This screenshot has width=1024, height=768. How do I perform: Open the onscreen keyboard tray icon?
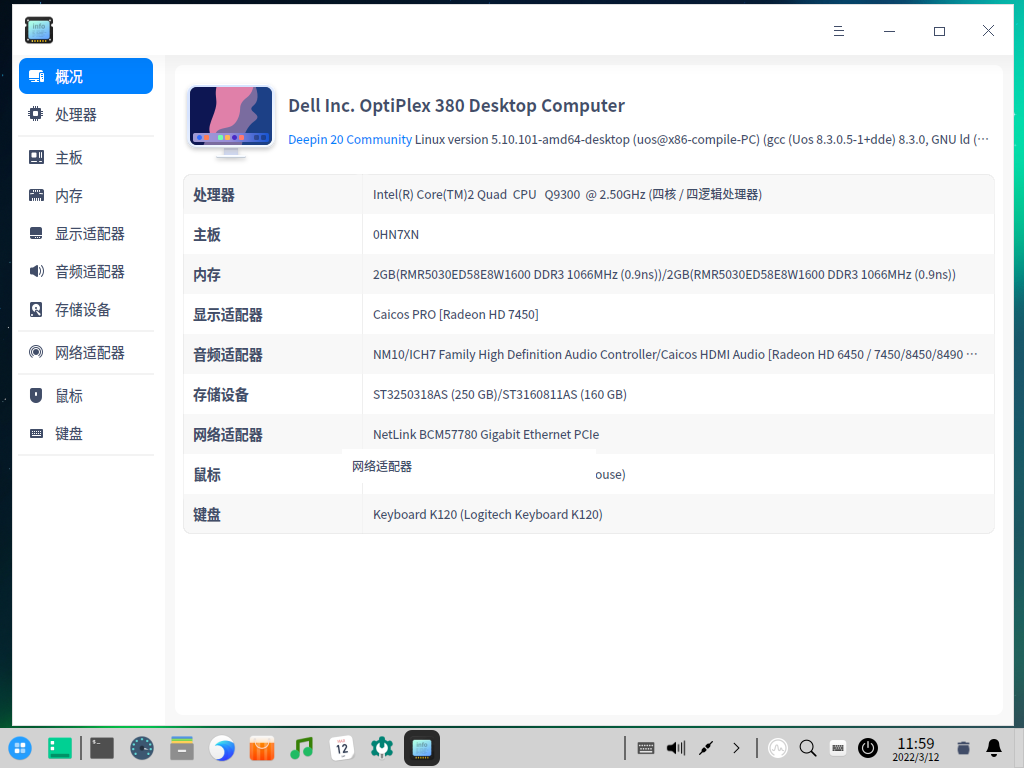point(646,748)
